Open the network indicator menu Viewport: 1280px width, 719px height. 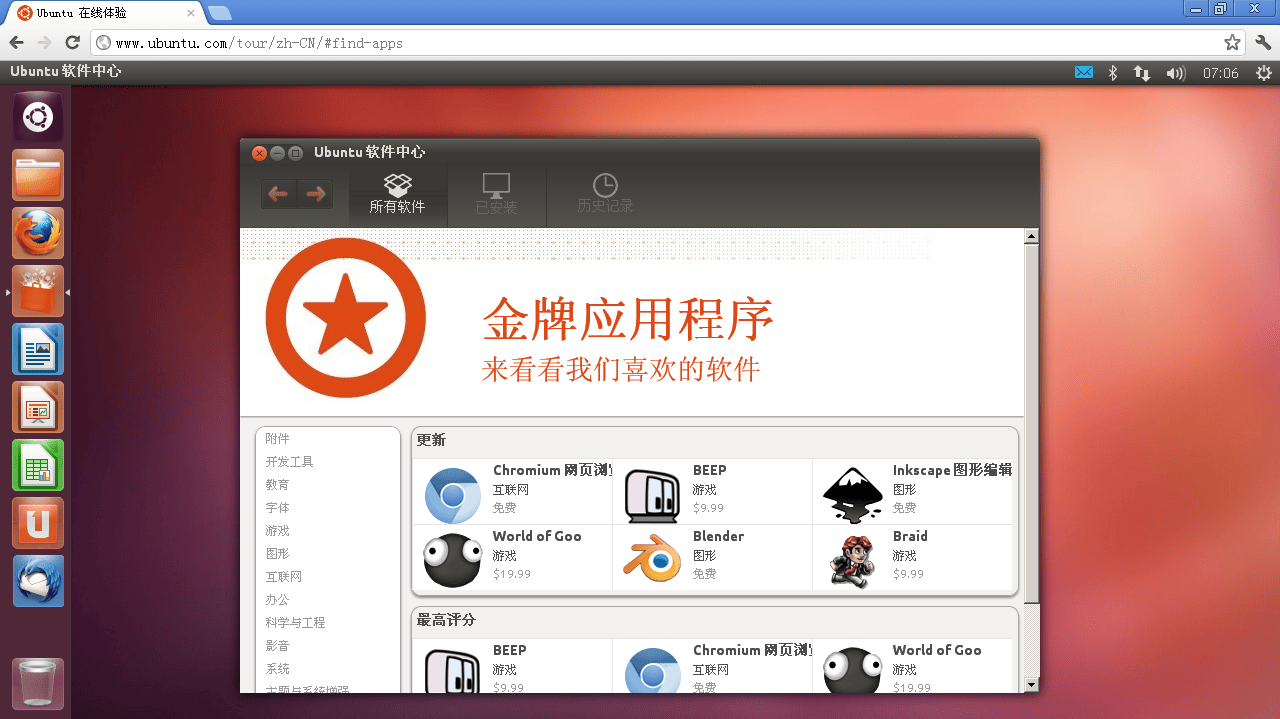click(1142, 73)
